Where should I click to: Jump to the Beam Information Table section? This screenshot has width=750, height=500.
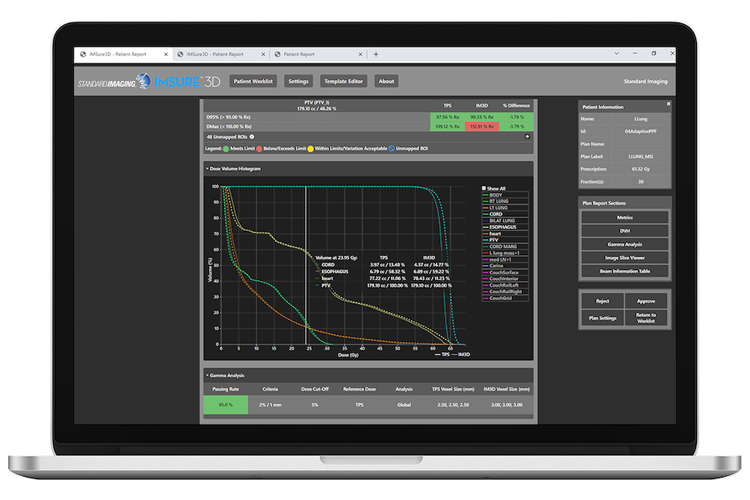coord(625,271)
